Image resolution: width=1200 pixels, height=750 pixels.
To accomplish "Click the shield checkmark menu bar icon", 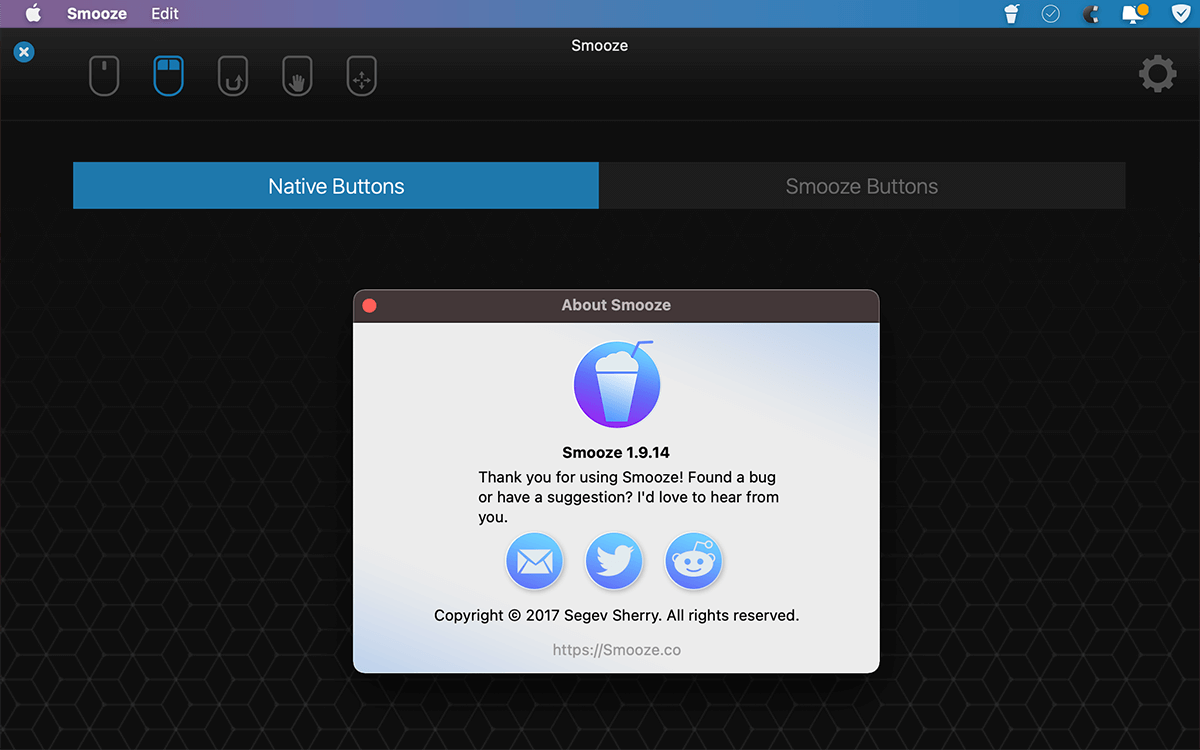I will click(1180, 14).
